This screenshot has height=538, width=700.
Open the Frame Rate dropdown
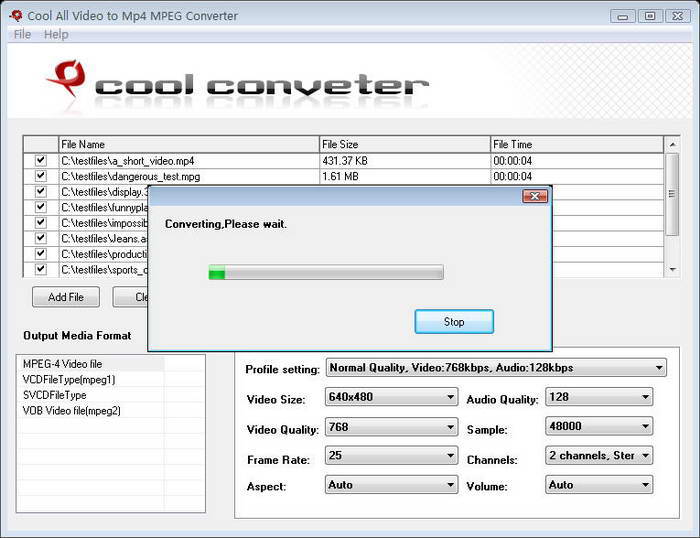tap(391, 455)
